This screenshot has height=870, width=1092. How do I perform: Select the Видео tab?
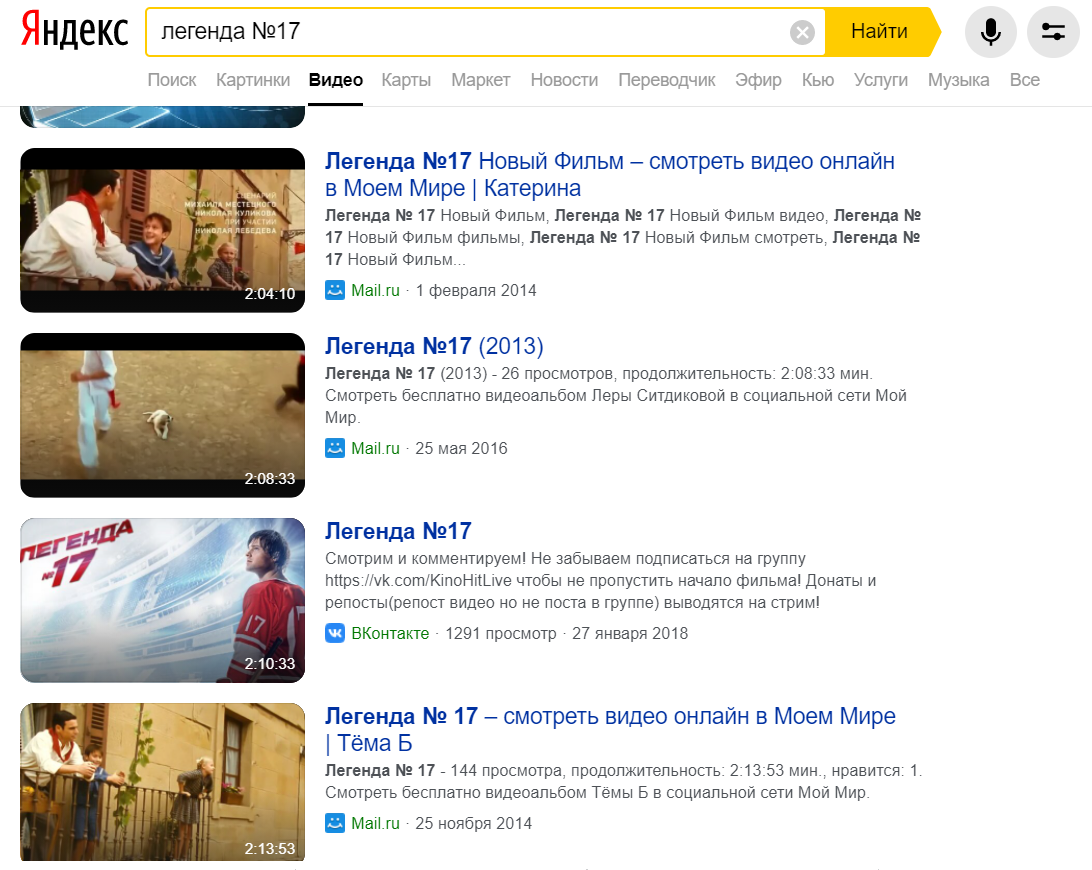point(336,80)
